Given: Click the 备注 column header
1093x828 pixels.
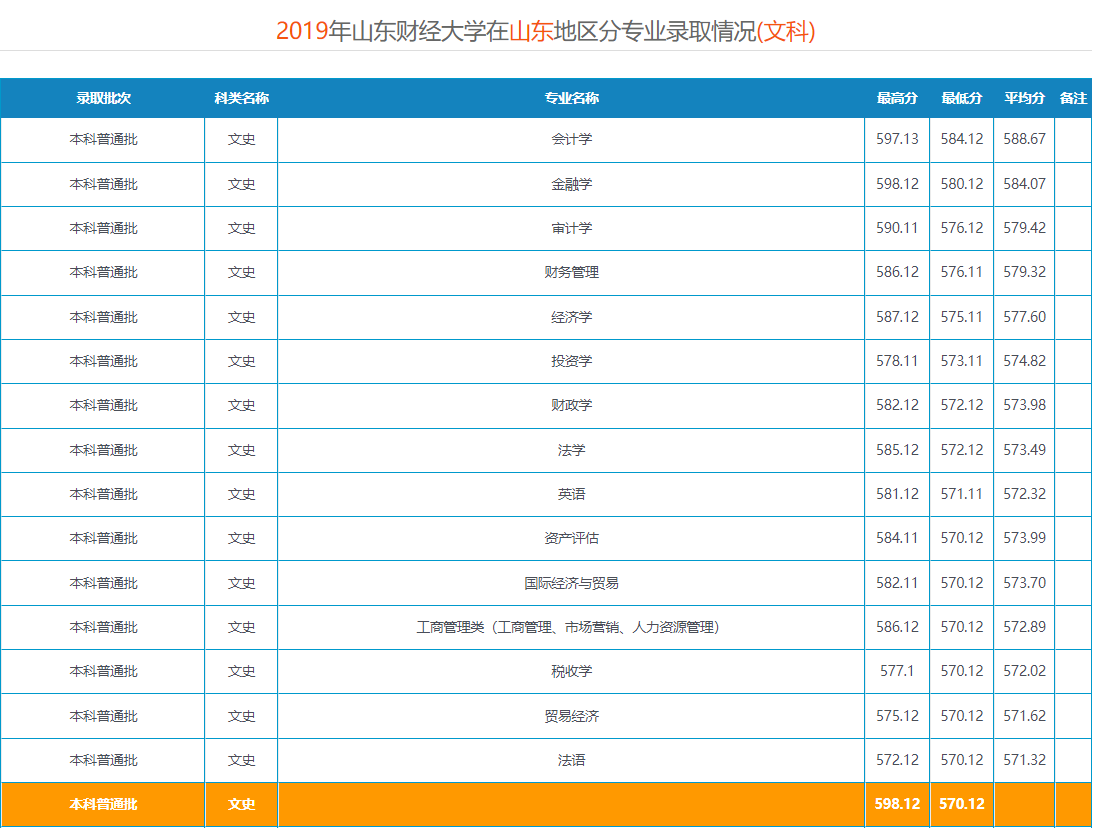Looking at the screenshot, I should click(1072, 98).
